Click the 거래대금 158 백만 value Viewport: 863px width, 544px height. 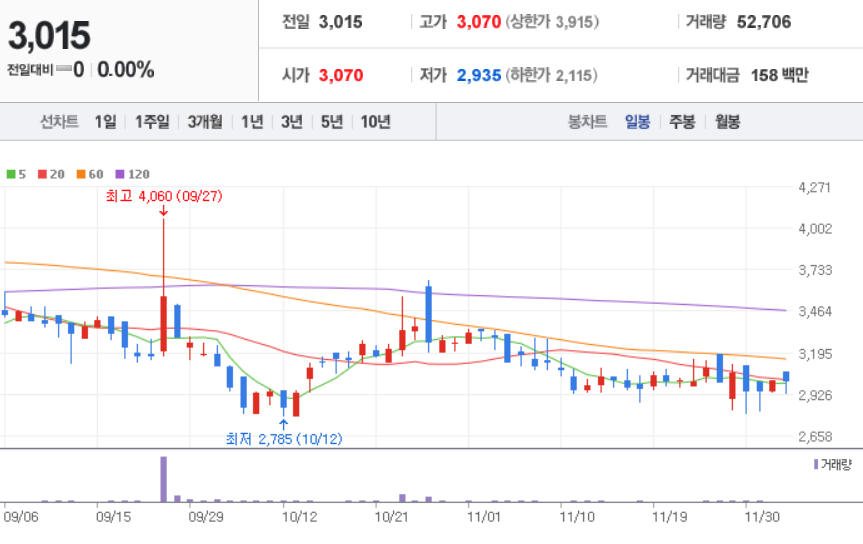pos(779,75)
